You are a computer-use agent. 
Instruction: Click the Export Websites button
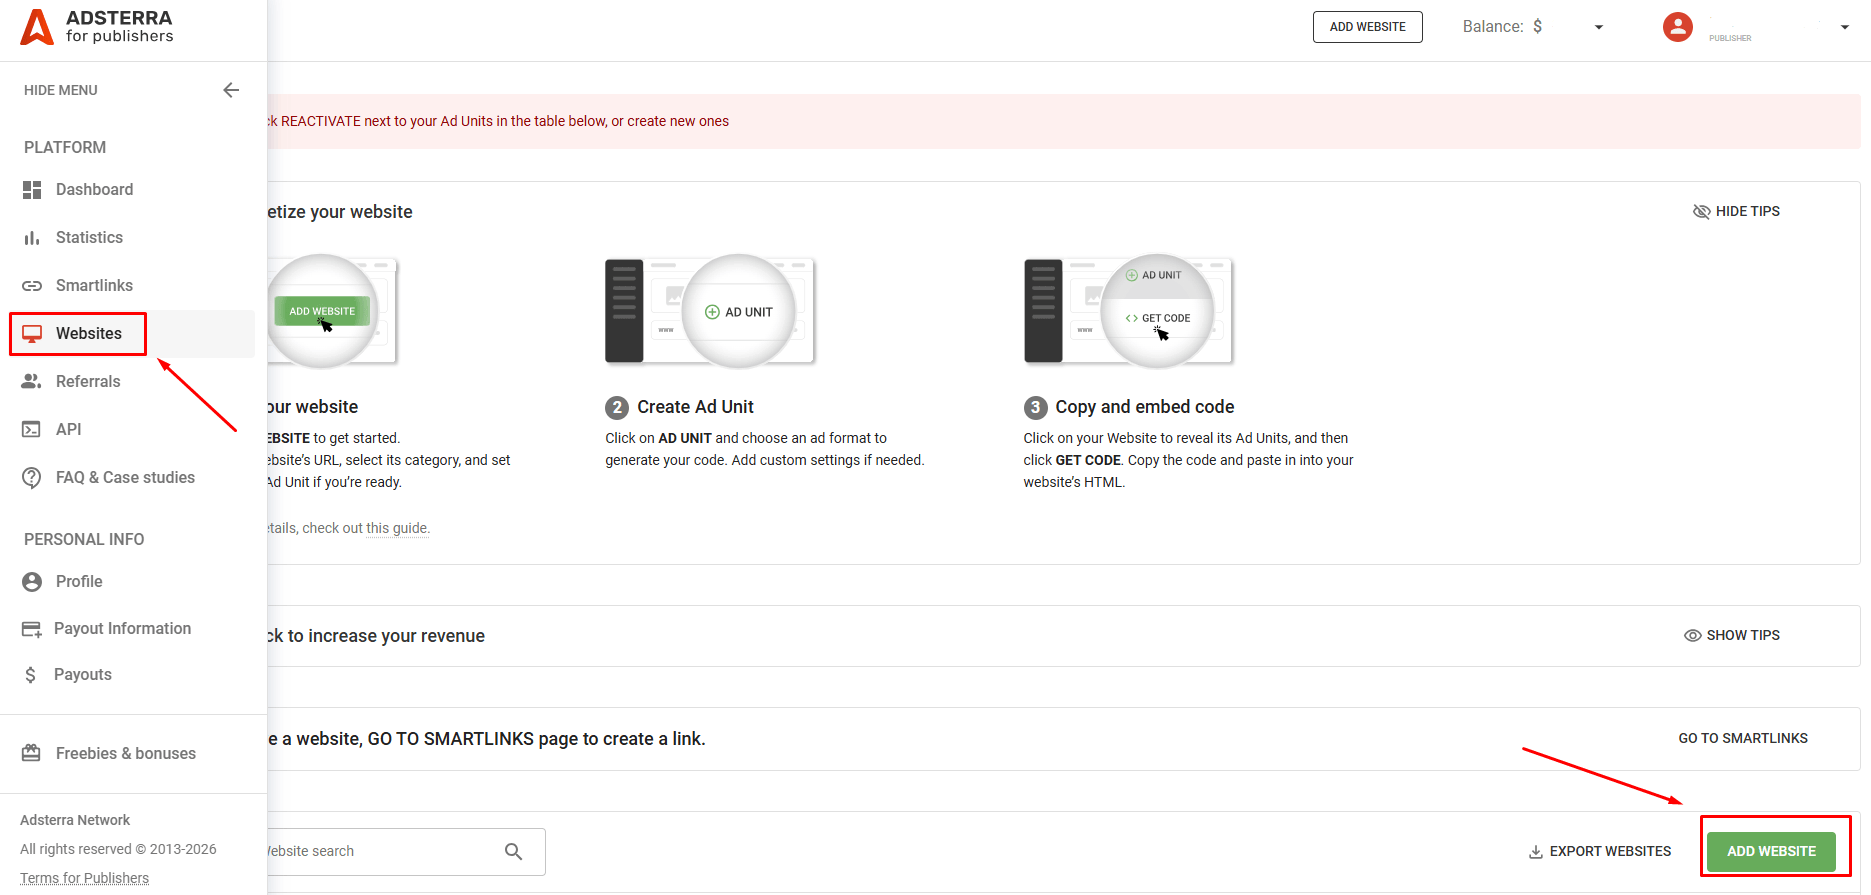[1600, 852]
